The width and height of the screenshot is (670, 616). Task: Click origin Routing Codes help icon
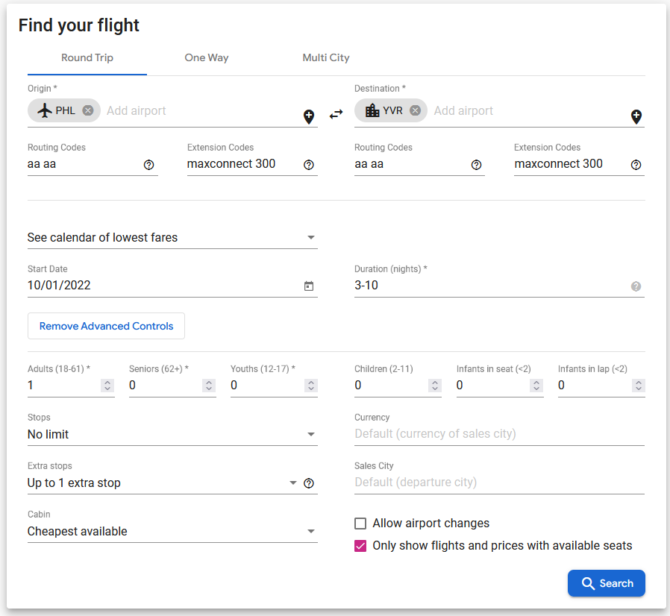coord(149,164)
